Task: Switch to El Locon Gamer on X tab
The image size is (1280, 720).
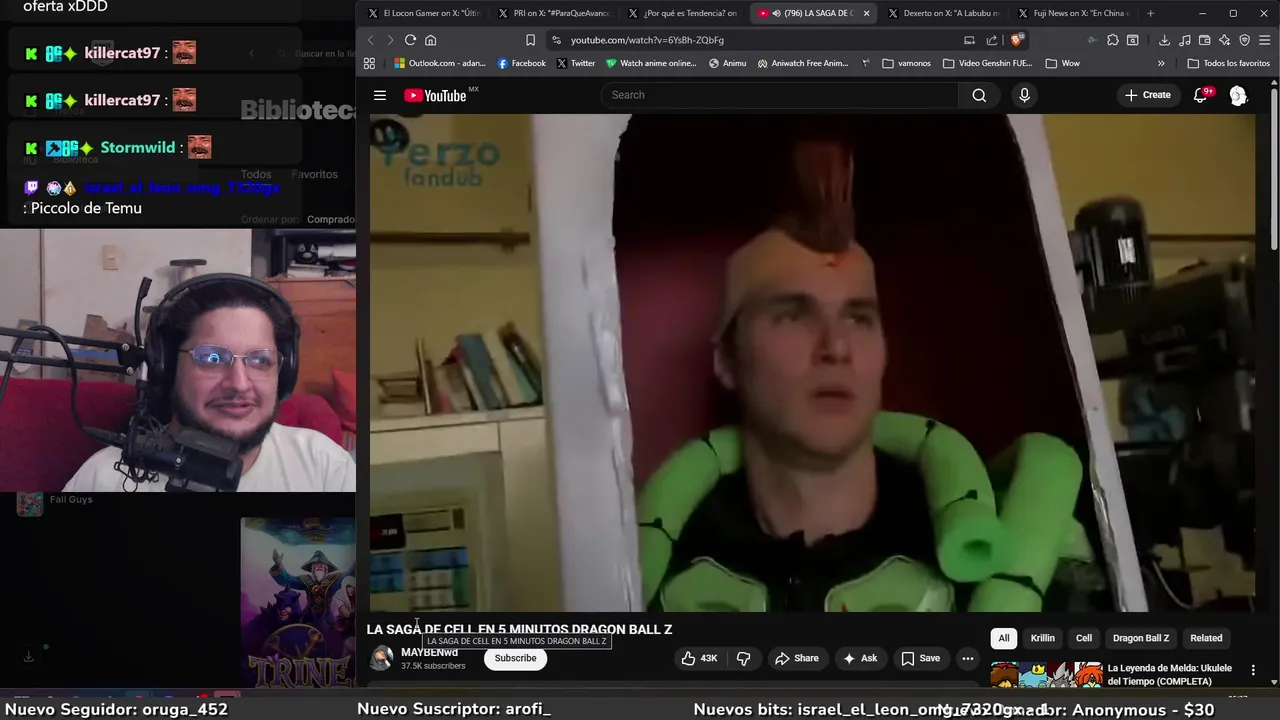Action: pos(424,13)
